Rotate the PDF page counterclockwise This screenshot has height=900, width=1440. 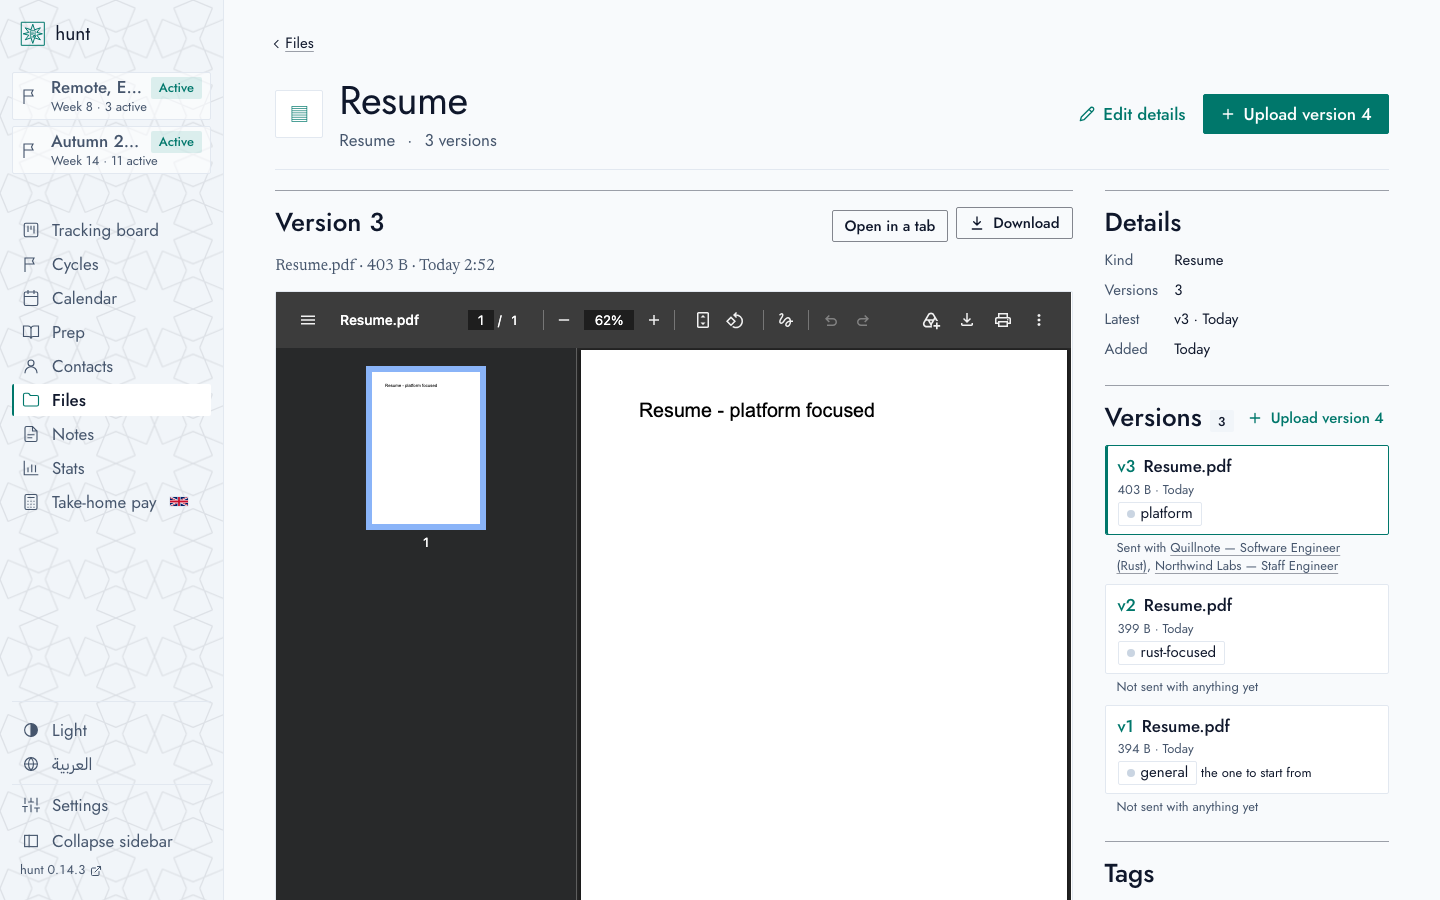tap(735, 320)
